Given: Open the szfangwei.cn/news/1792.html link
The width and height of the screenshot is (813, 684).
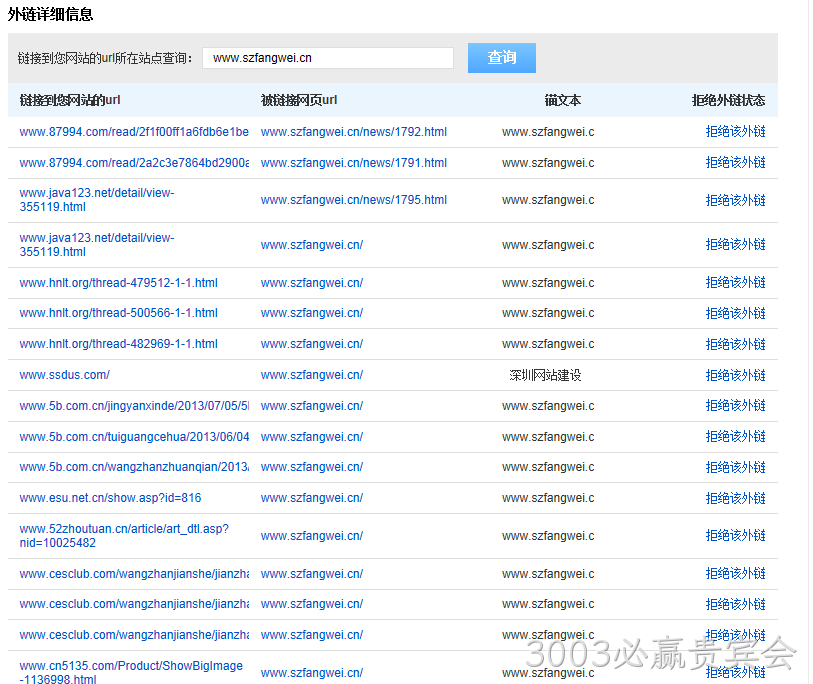Looking at the screenshot, I should click(354, 132).
